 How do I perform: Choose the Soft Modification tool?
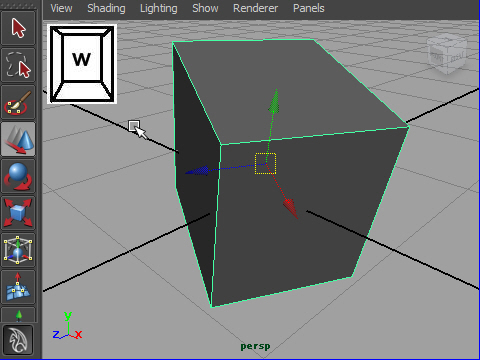[18, 287]
